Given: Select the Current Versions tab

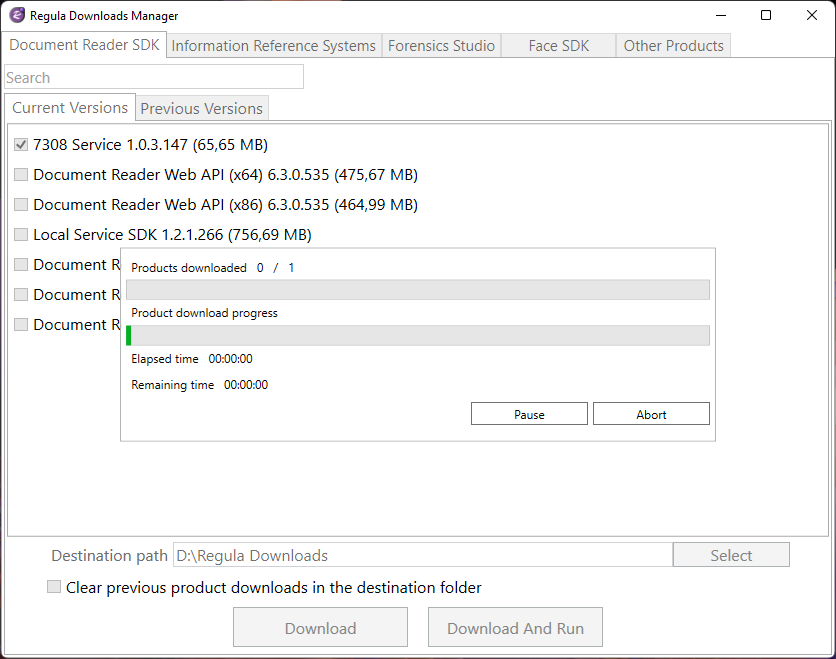Looking at the screenshot, I should pos(70,108).
